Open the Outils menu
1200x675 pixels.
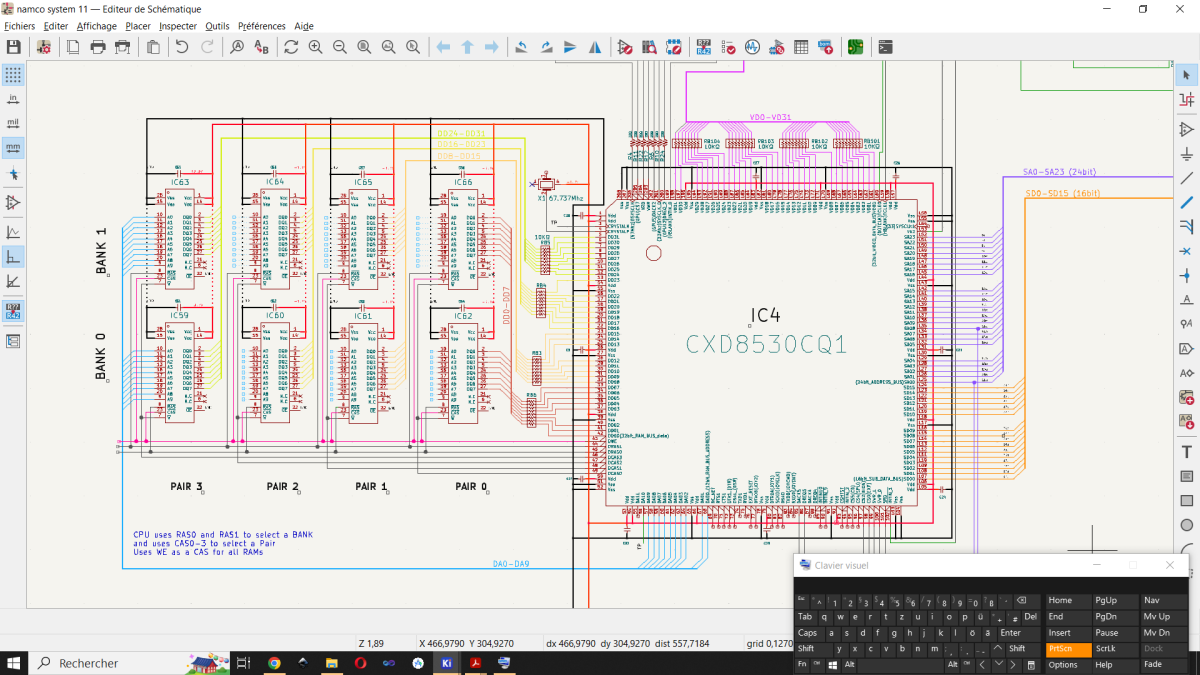pyautogui.click(x=217, y=26)
